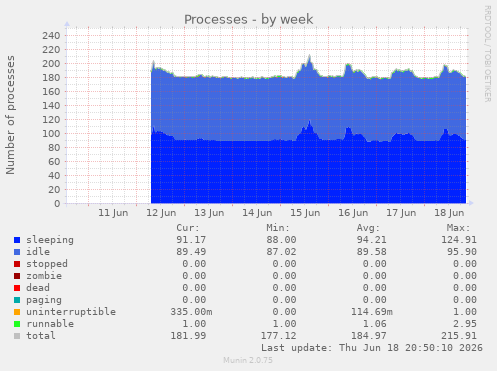This screenshot has width=497, height=371.
Task: Click the 'stopped' legend label
Action: coord(47,264)
